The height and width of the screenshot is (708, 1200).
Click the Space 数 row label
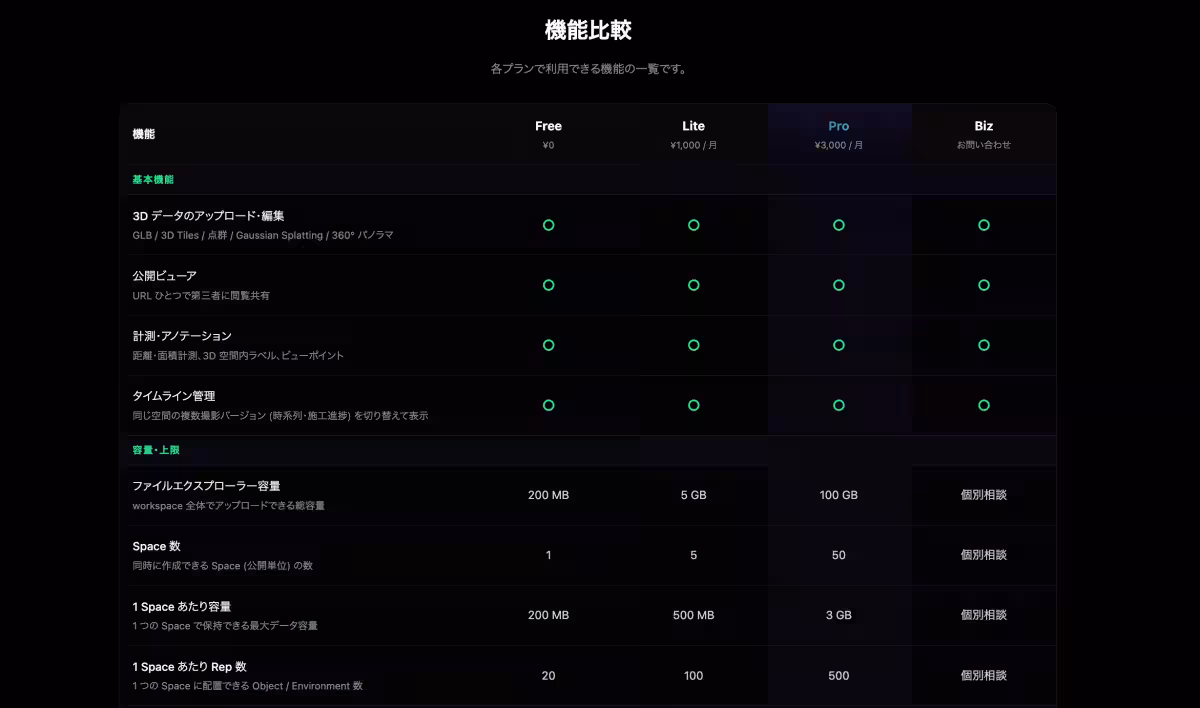pyautogui.click(x=156, y=546)
